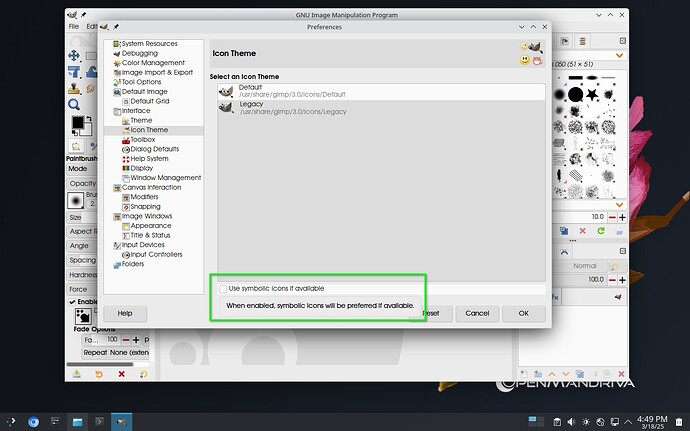Screen dimensions: 690x431
Task: Click the dynamics icon under Enable checkbox
Action: pos(83,316)
